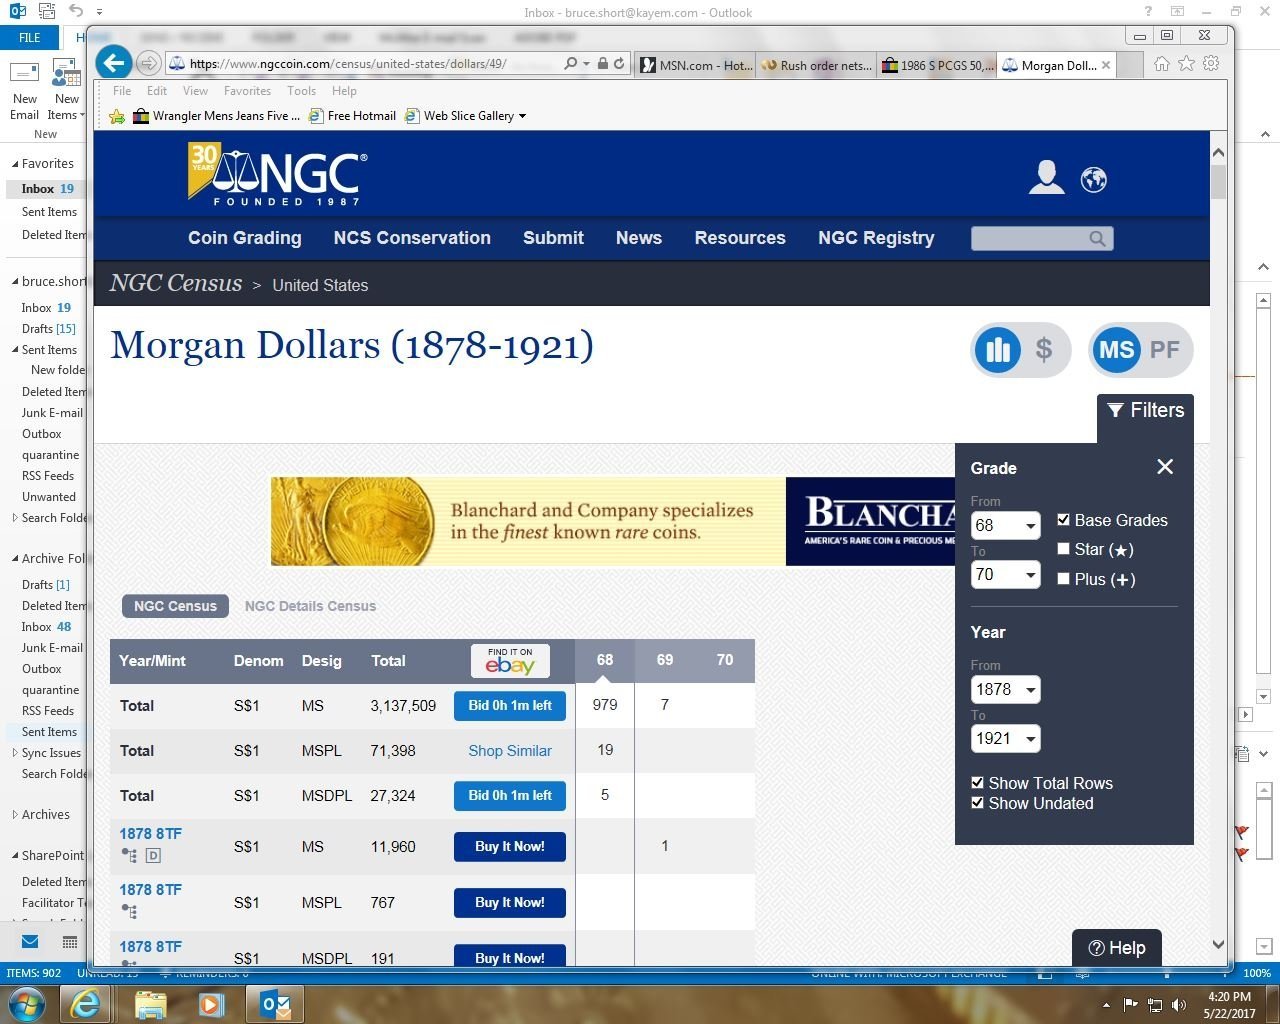Image resolution: width=1280 pixels, height=1024 pixels.
Task: Switch to the PF strike type
Action: pyautogui.click(x=1165, y=350)
